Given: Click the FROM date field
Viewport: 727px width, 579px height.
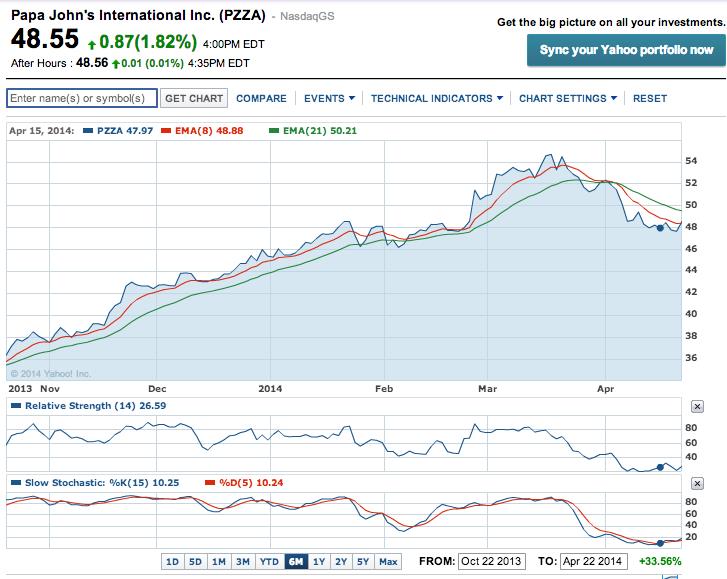Looking at the screenshot, I should (x=491, y=561).
